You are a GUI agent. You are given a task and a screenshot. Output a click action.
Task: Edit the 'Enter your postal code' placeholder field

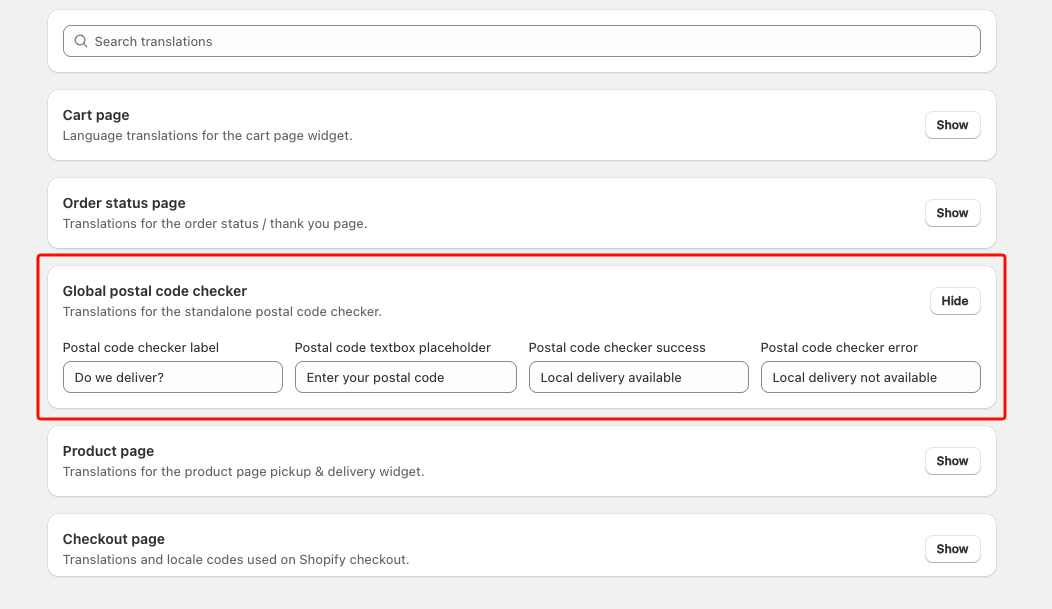[405, 377]
